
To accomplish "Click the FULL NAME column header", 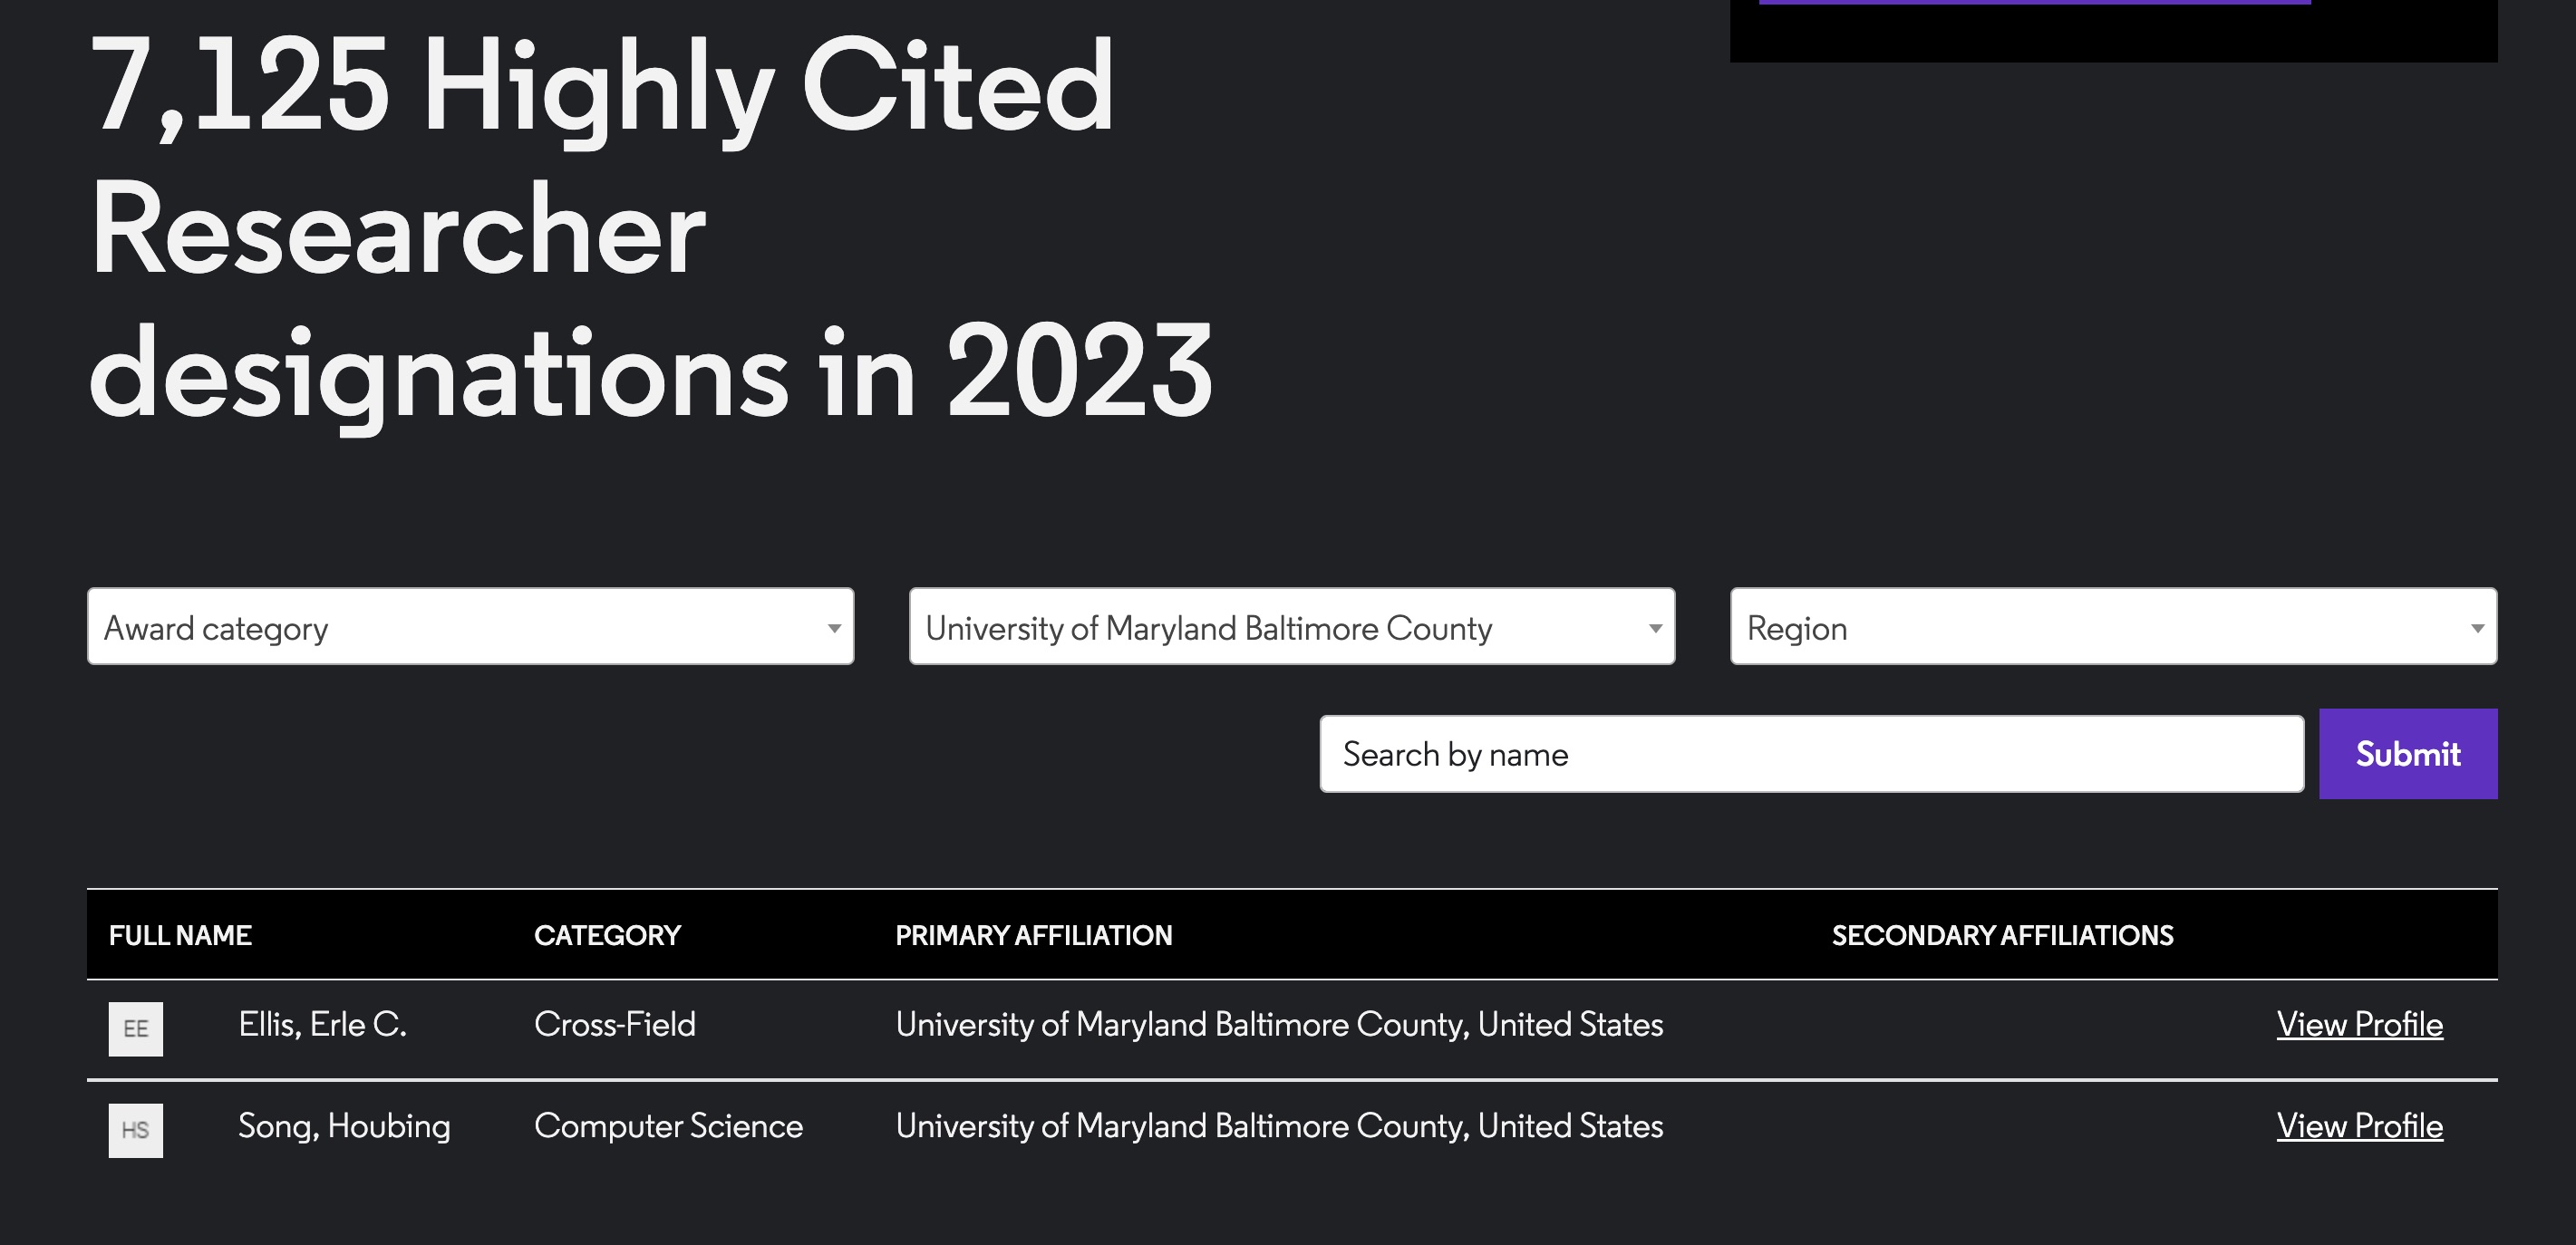I will coord(180,936).
